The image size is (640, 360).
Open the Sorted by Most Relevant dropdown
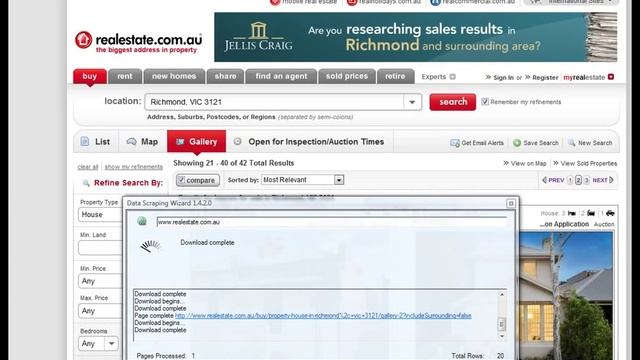[x=302, y=180]
